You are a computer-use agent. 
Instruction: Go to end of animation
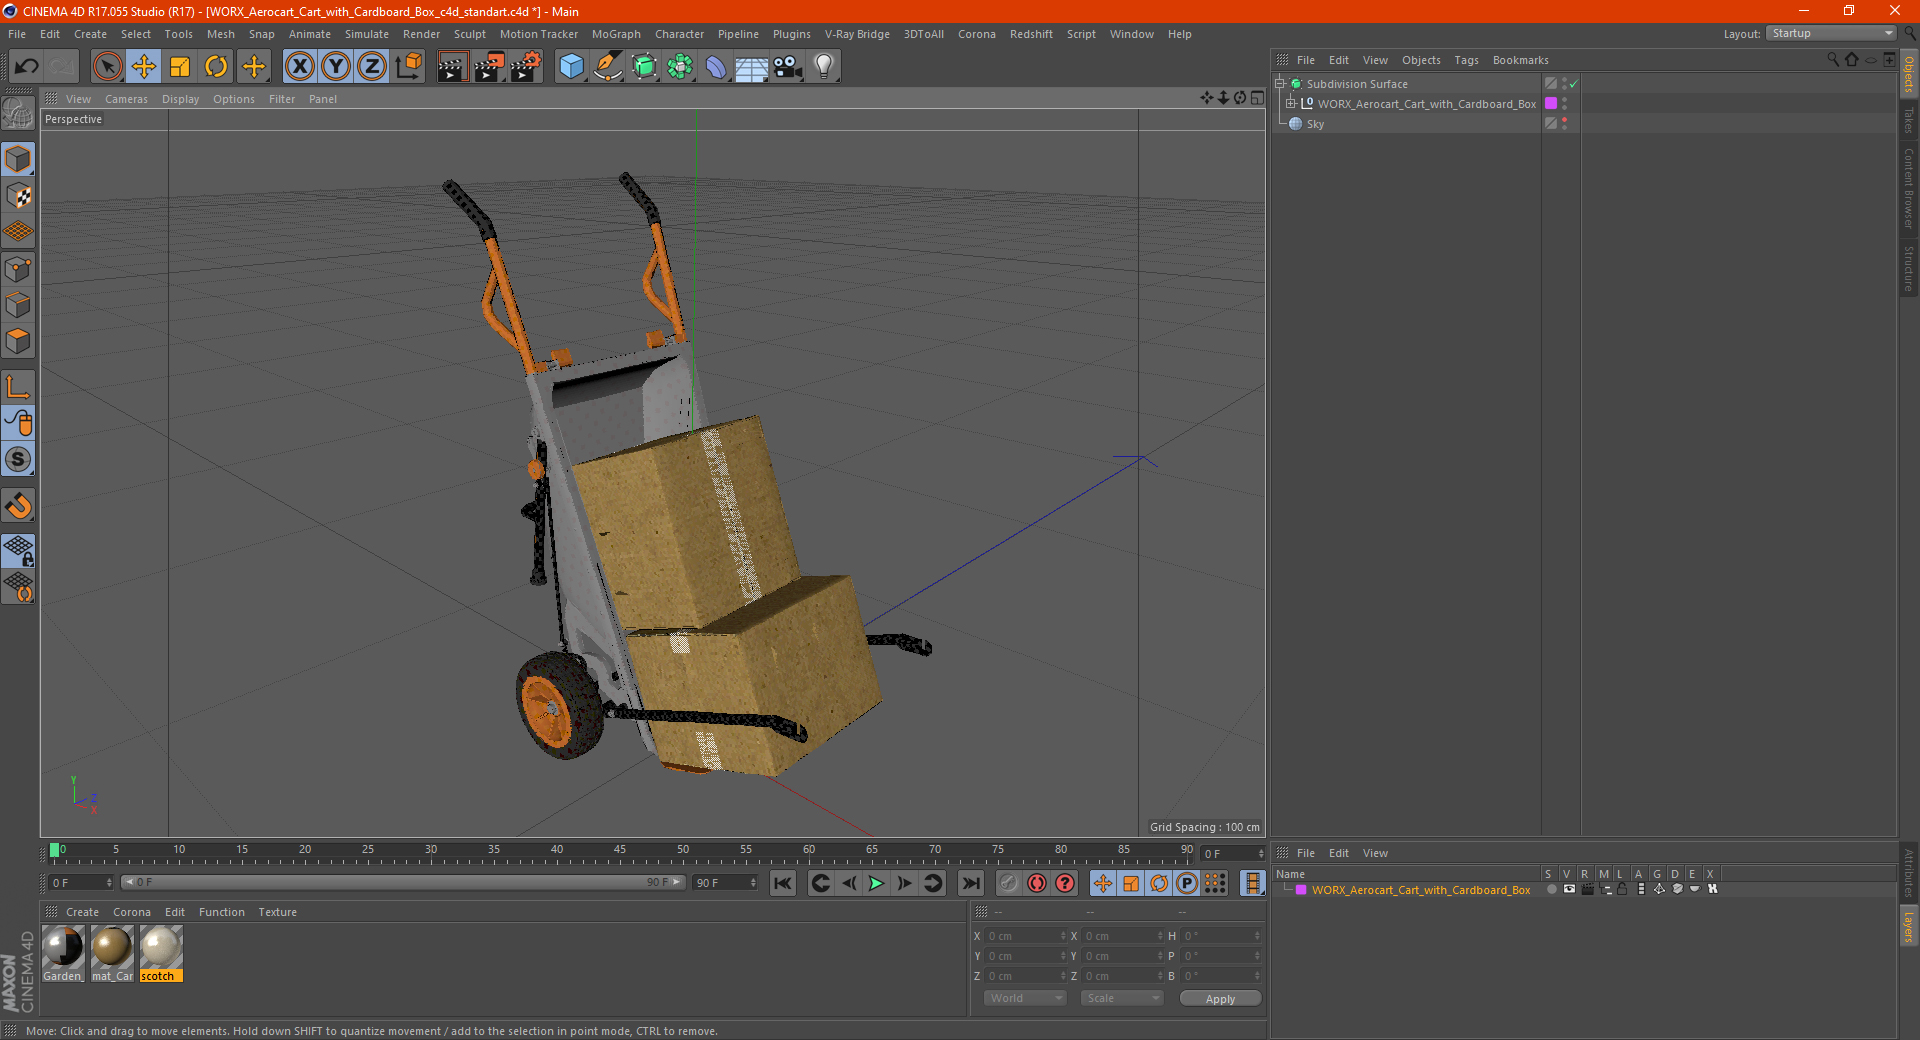970,883
